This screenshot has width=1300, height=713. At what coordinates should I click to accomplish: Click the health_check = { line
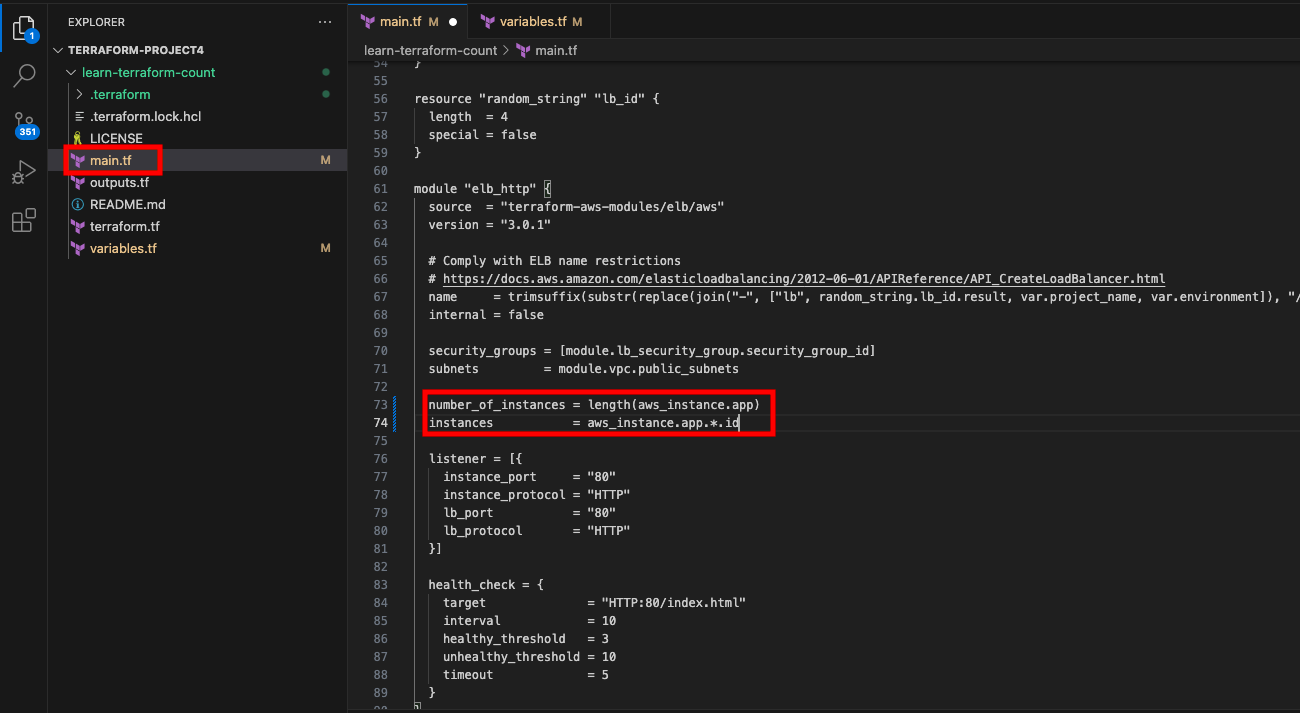pos(486,585)
